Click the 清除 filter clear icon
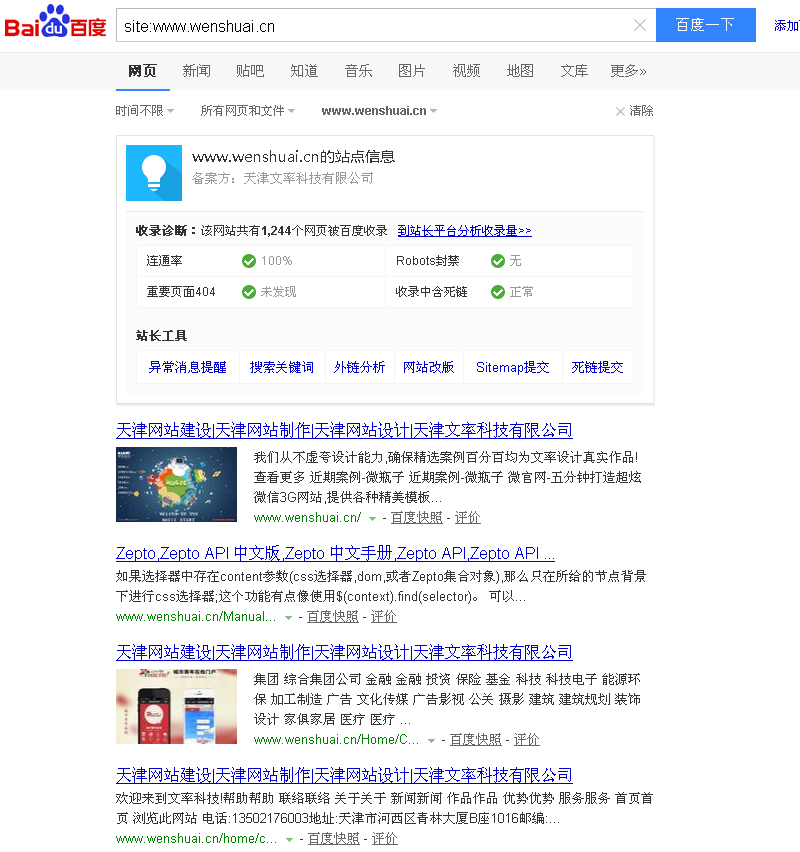The height and width of the screenshot is (852, 800). (620, 111)
